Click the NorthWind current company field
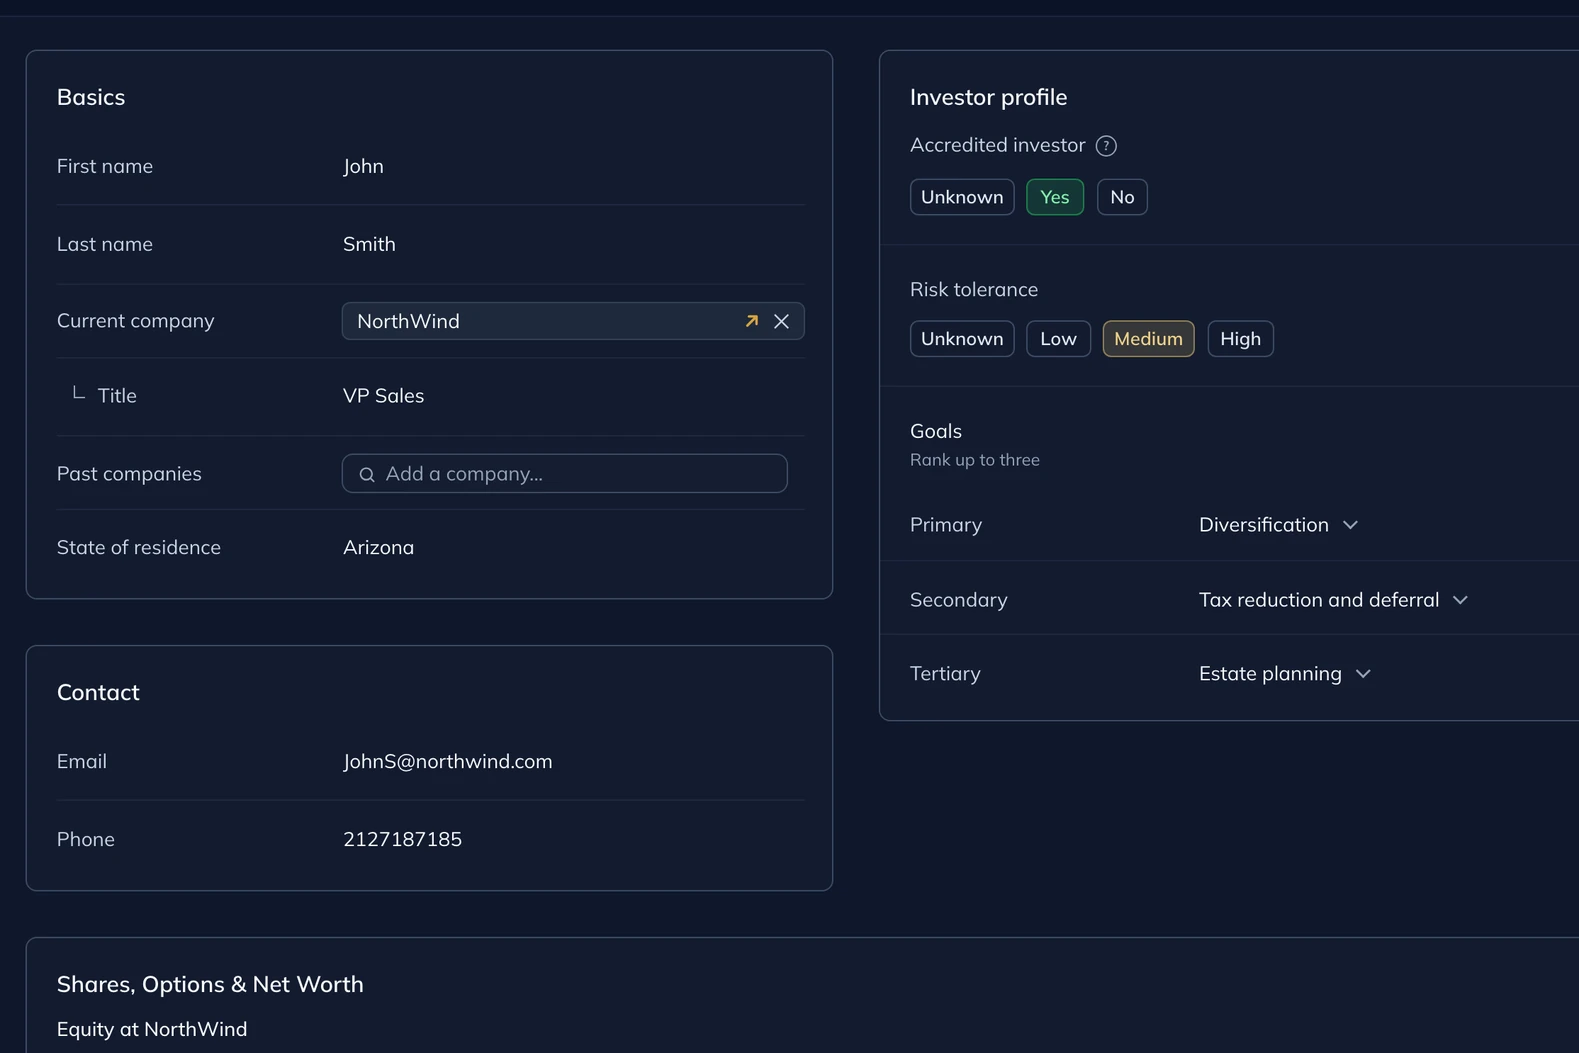1579x1053 pixels. click(573, 321)
